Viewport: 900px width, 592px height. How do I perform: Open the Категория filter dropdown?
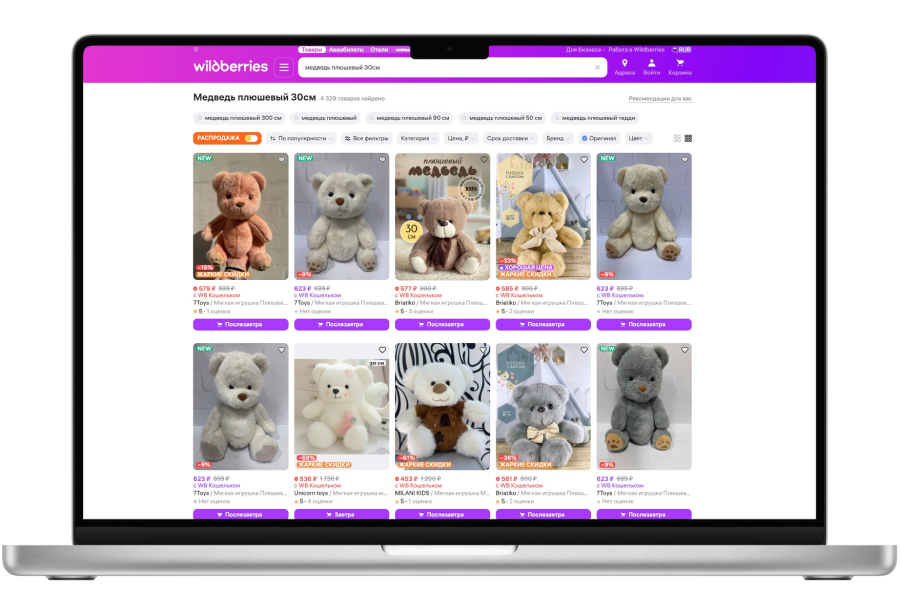click(417, 138)
